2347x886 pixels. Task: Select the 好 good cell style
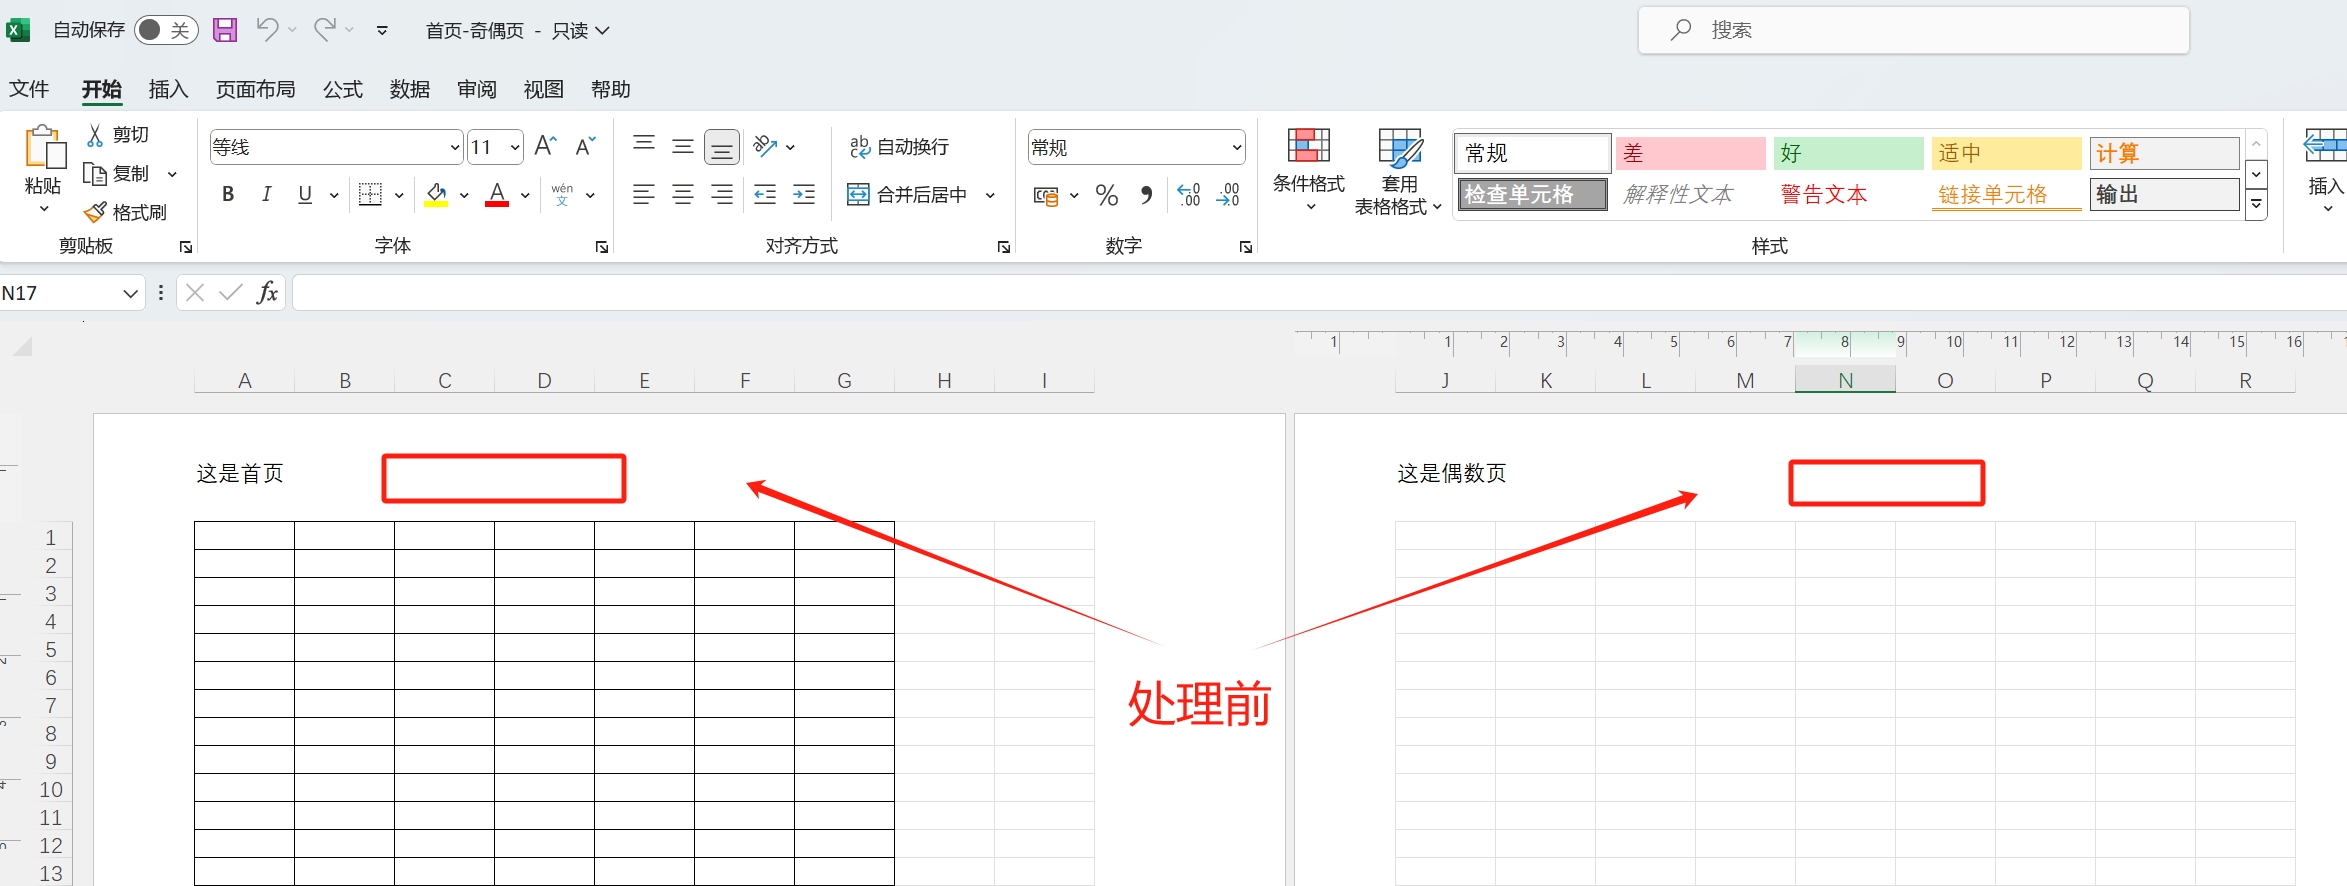pos(1848,153)
